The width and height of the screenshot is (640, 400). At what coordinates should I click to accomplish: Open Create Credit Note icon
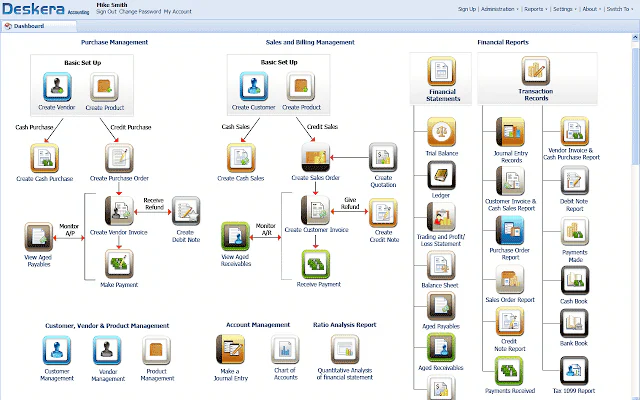point(383,213)
